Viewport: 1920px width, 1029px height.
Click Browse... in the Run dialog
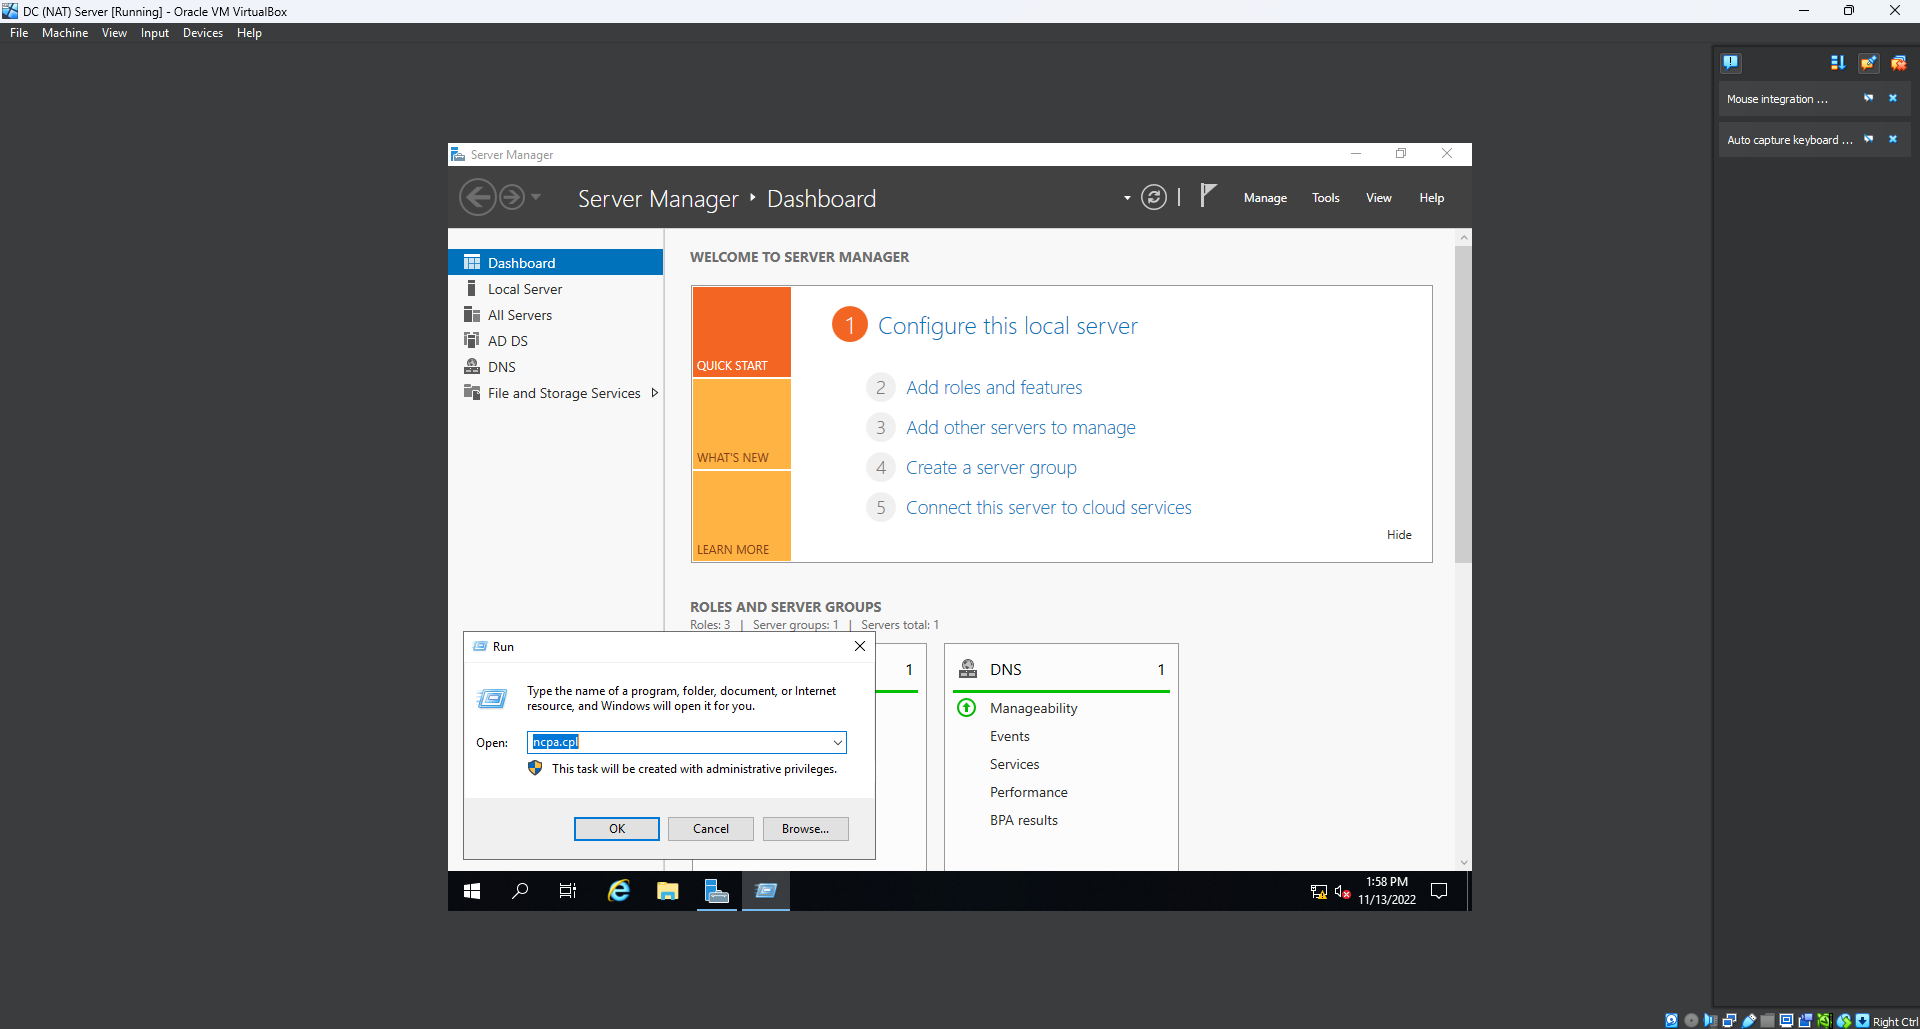click(x=805, y=829)
